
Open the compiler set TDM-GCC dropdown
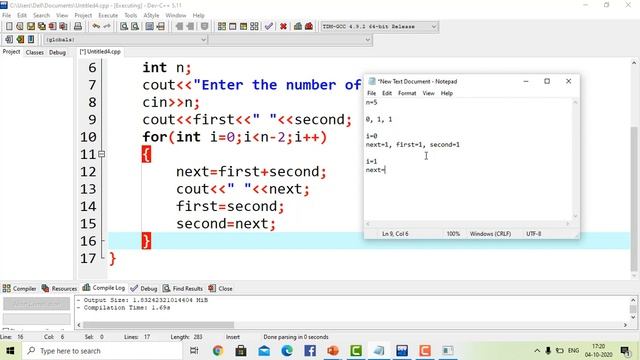(379, 27)
